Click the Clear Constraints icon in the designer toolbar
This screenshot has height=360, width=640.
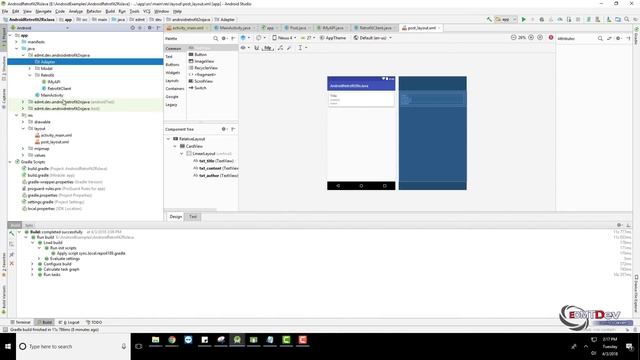[x=280, y=48]
